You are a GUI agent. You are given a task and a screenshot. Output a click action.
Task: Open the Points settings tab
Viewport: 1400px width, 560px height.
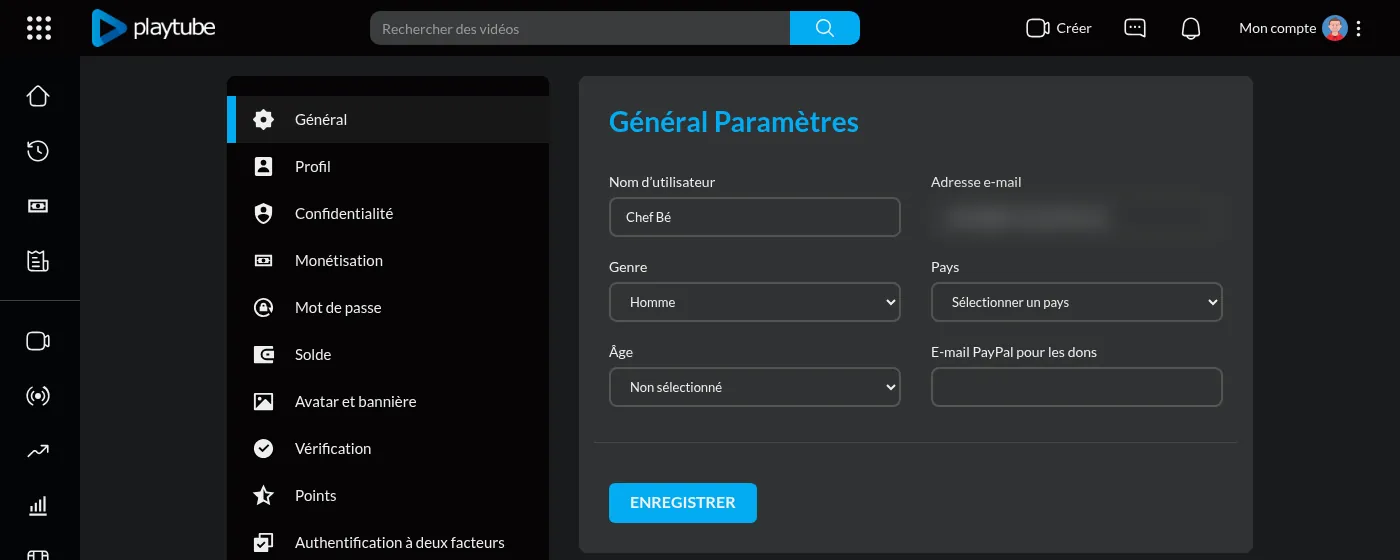388,495
